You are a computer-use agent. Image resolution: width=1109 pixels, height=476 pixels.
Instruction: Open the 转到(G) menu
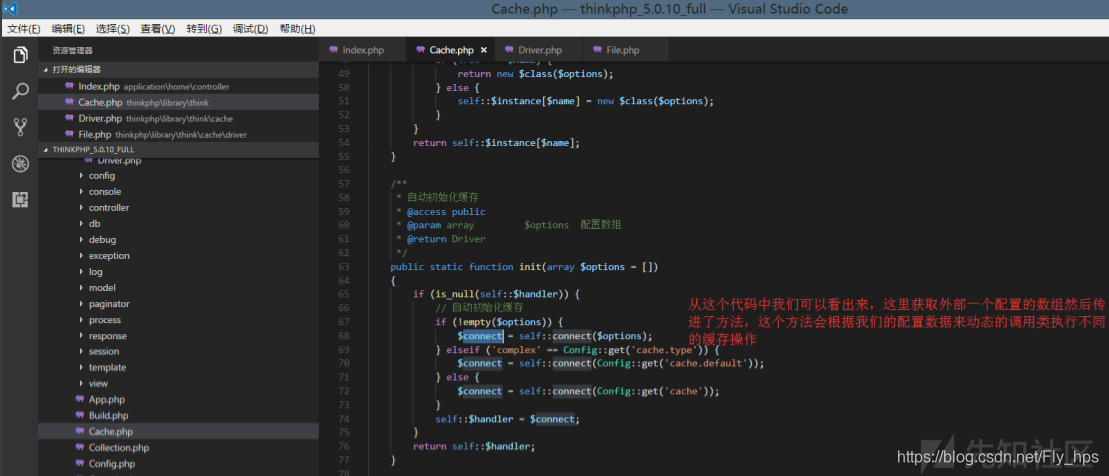(x=204, y=29)
